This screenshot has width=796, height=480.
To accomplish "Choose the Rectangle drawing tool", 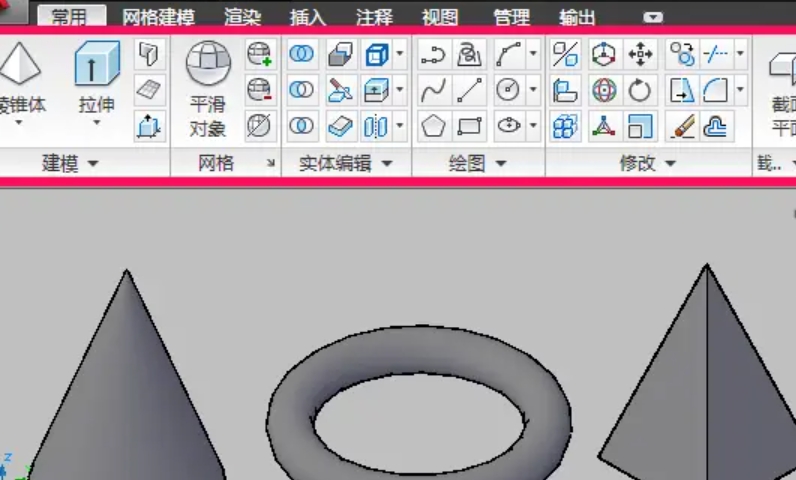I will point(469,126).
